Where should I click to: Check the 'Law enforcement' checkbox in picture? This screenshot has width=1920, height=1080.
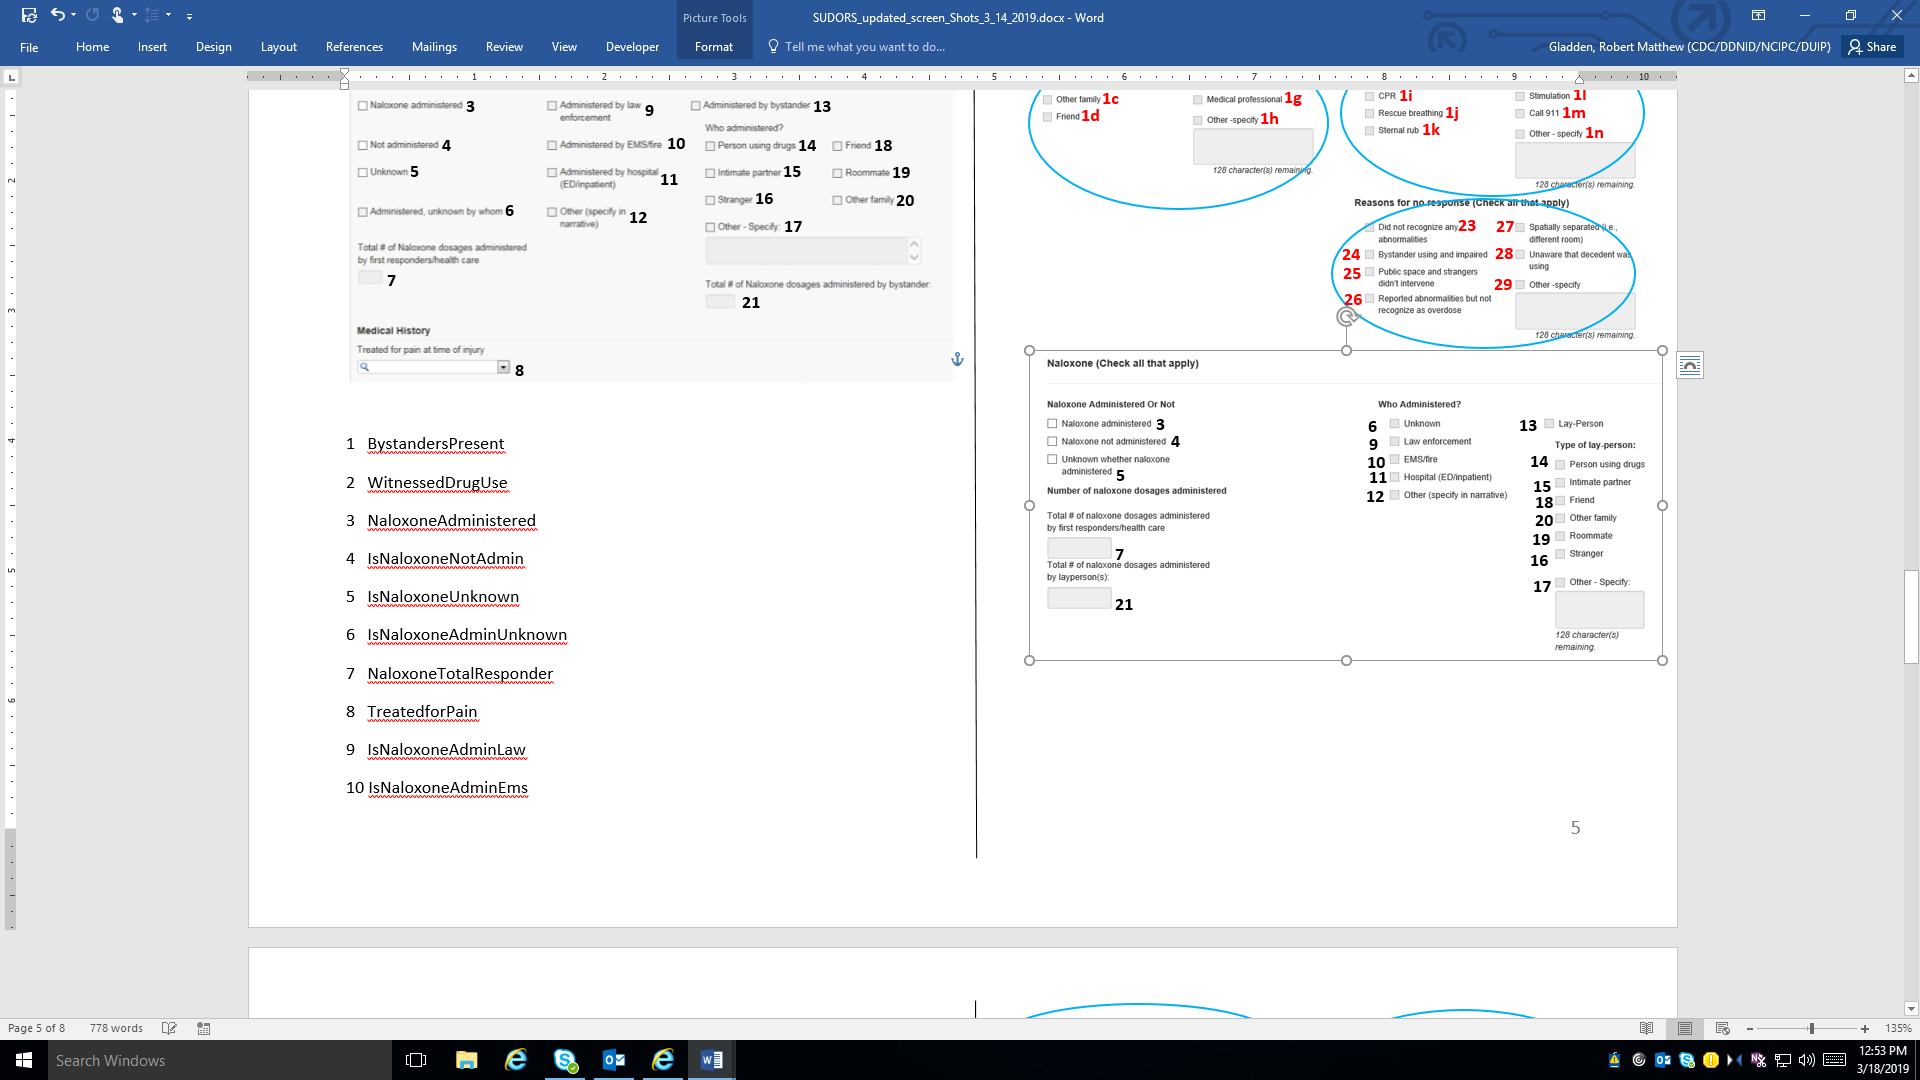tap(1395, 441)
